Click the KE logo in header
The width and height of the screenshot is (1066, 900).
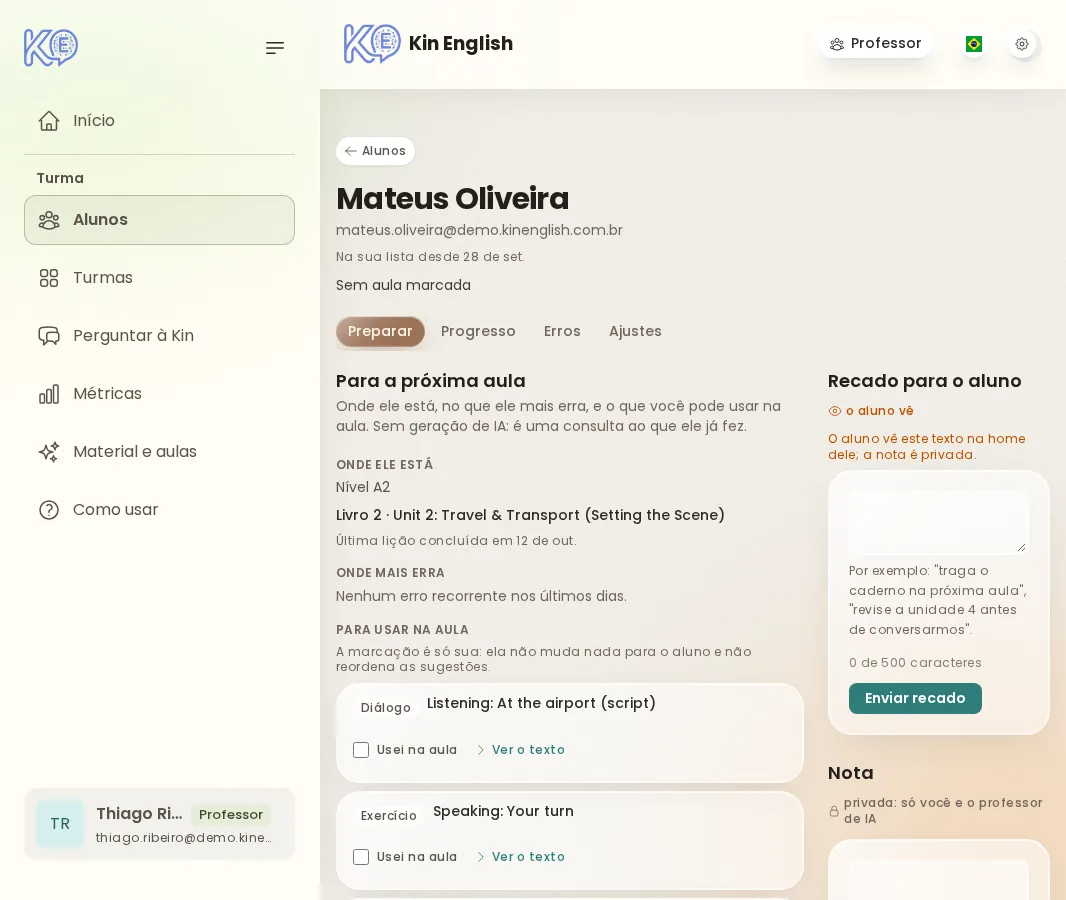372,44
